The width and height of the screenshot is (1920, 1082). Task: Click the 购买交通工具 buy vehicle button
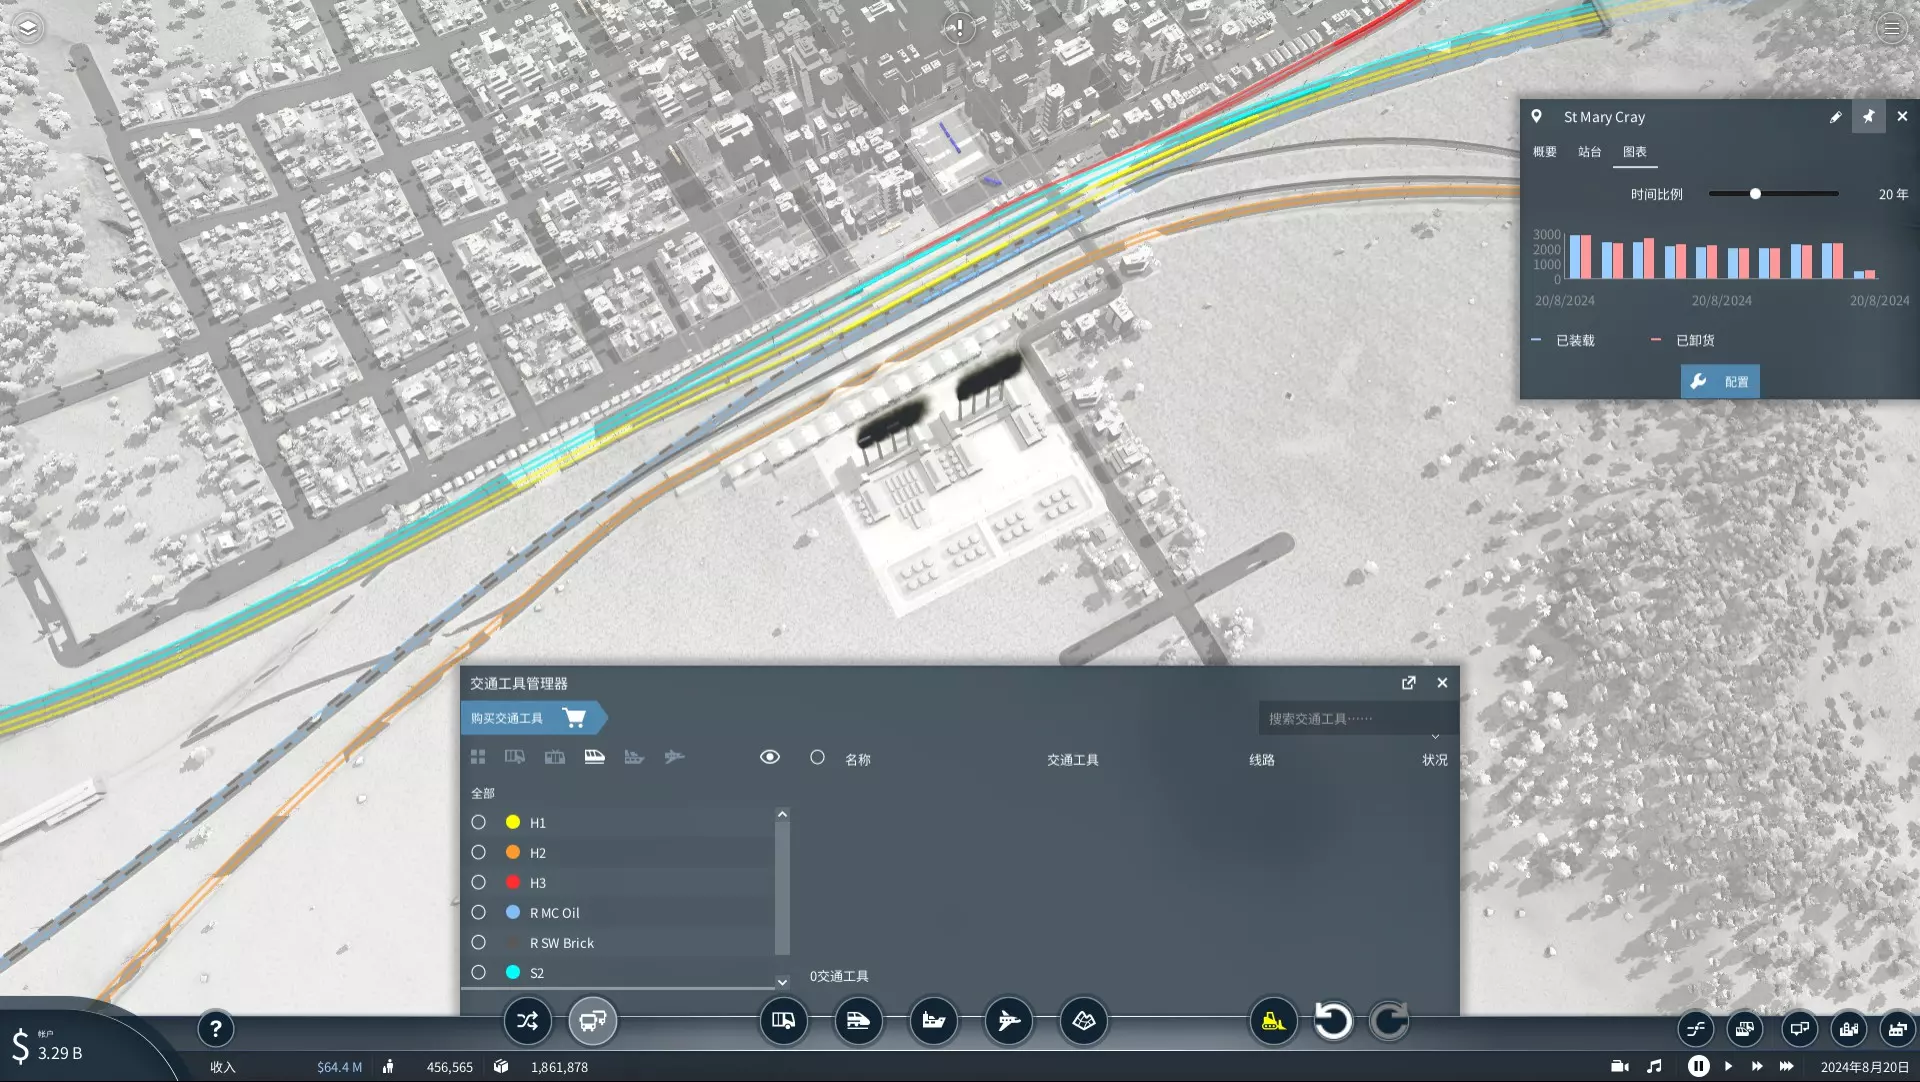click(x=530, y=718)
